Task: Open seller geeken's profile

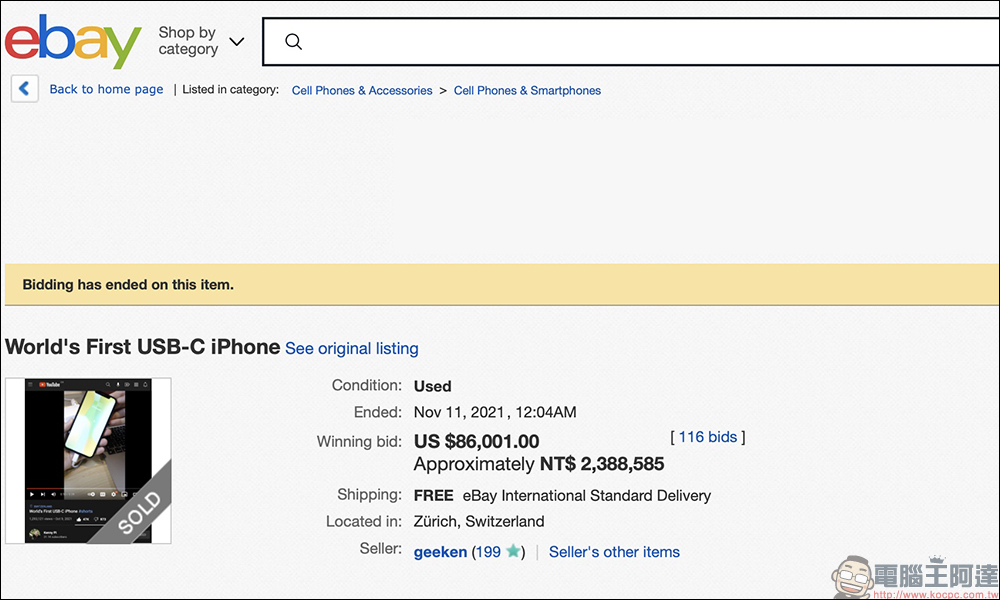Action: pos(440,552)
